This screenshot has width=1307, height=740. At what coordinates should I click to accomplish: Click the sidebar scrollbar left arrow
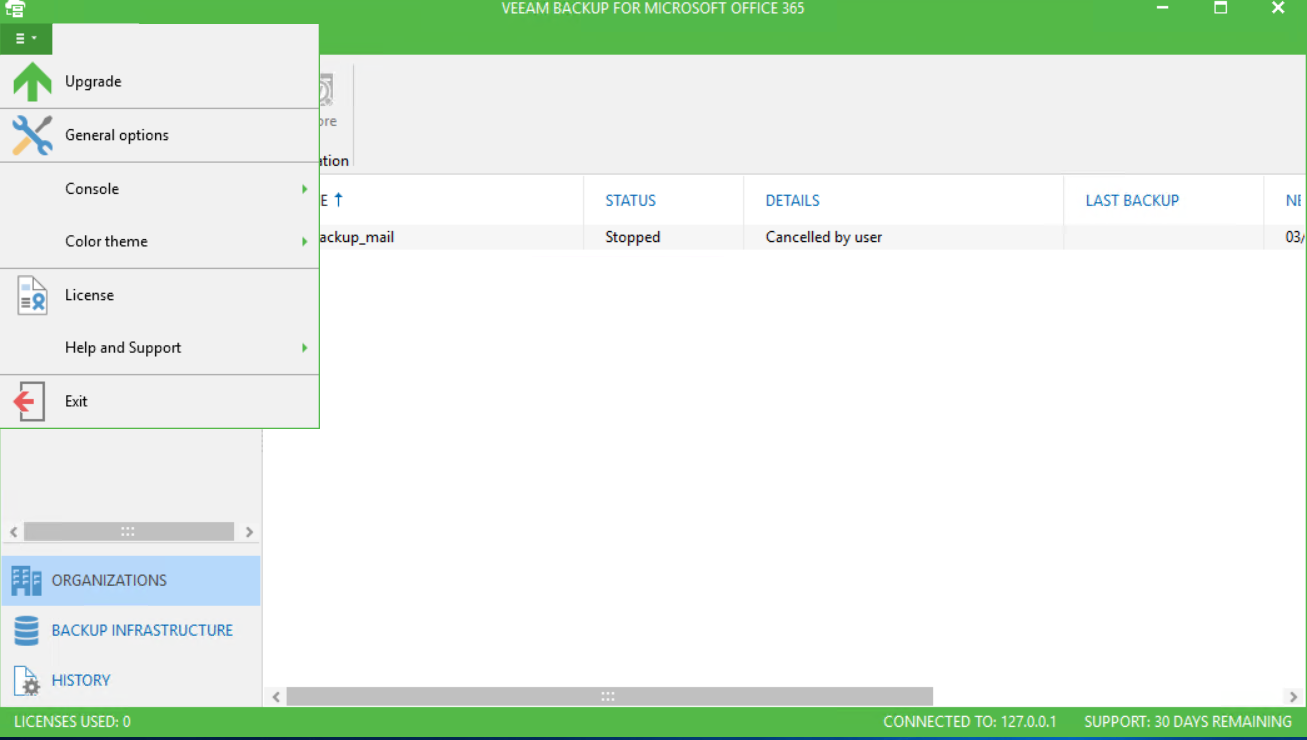point(14,532)
